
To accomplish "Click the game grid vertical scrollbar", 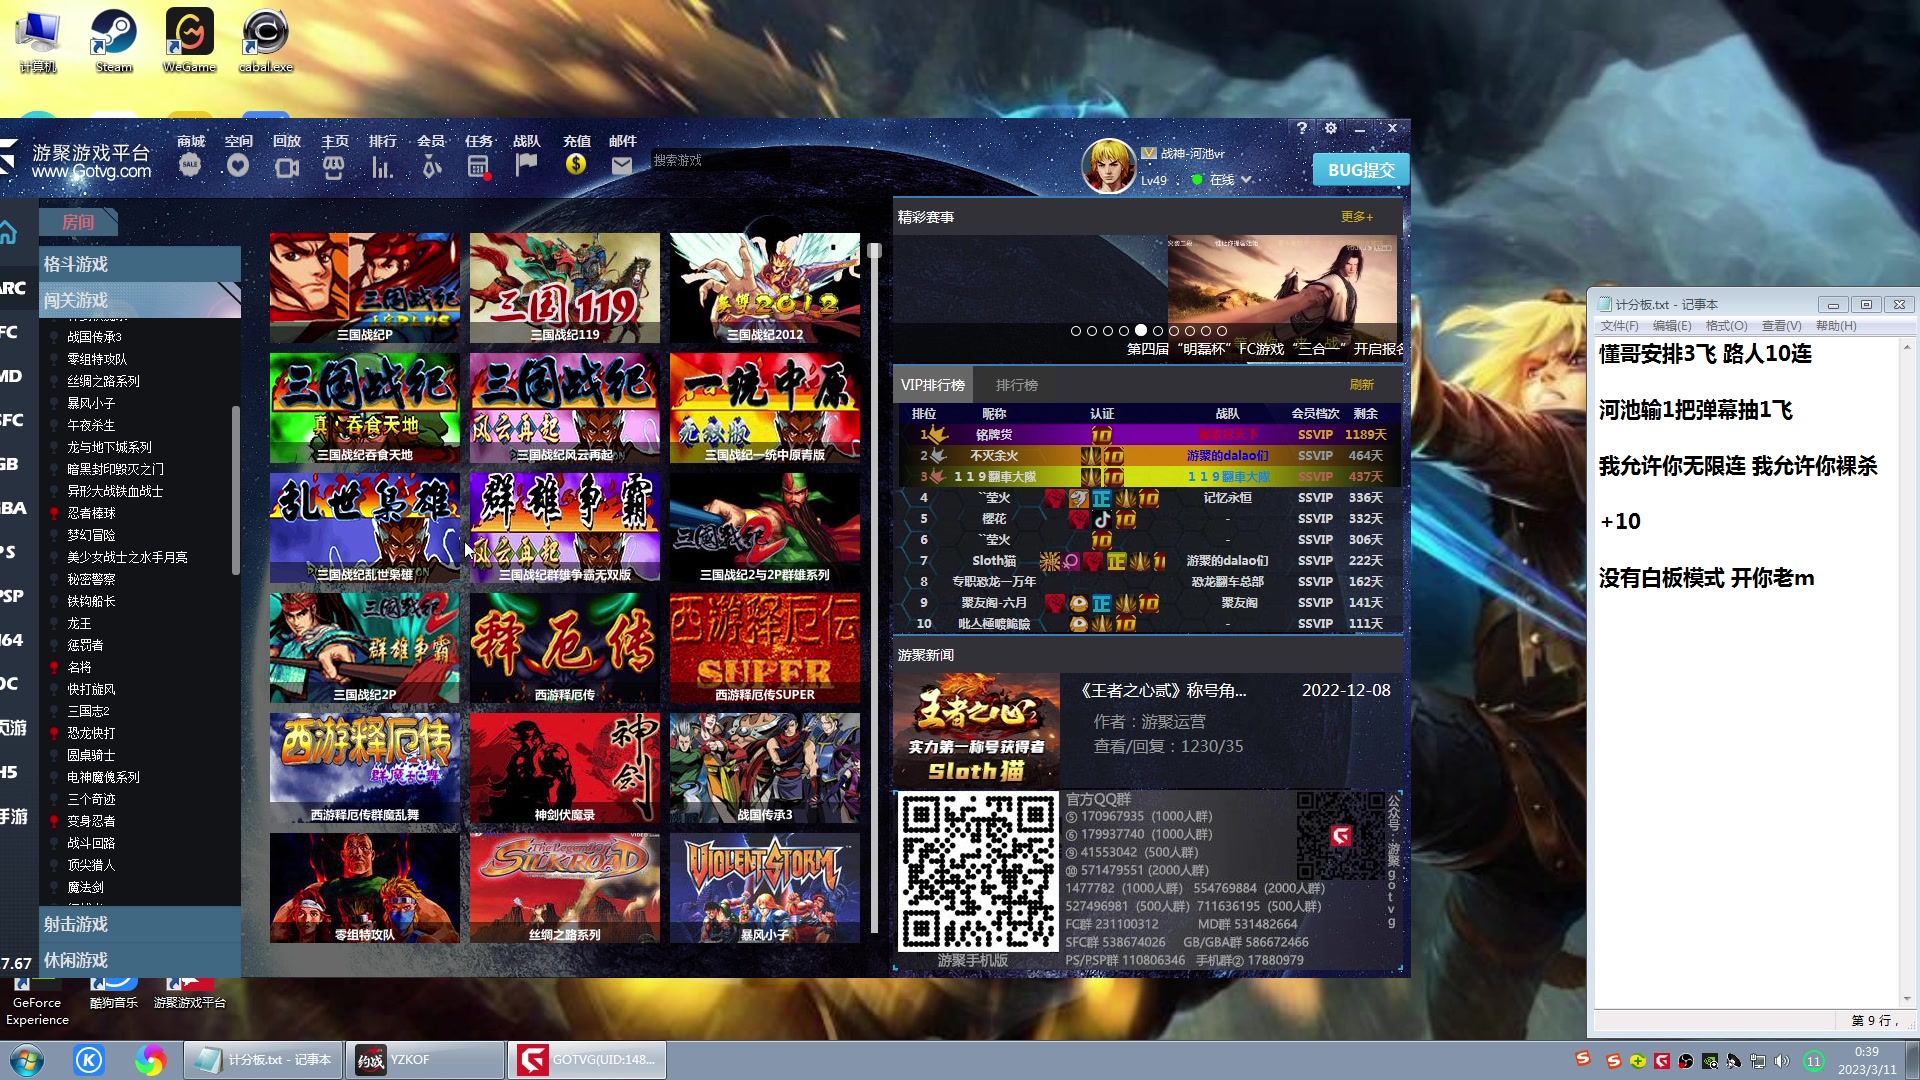I will click(874, 590).
